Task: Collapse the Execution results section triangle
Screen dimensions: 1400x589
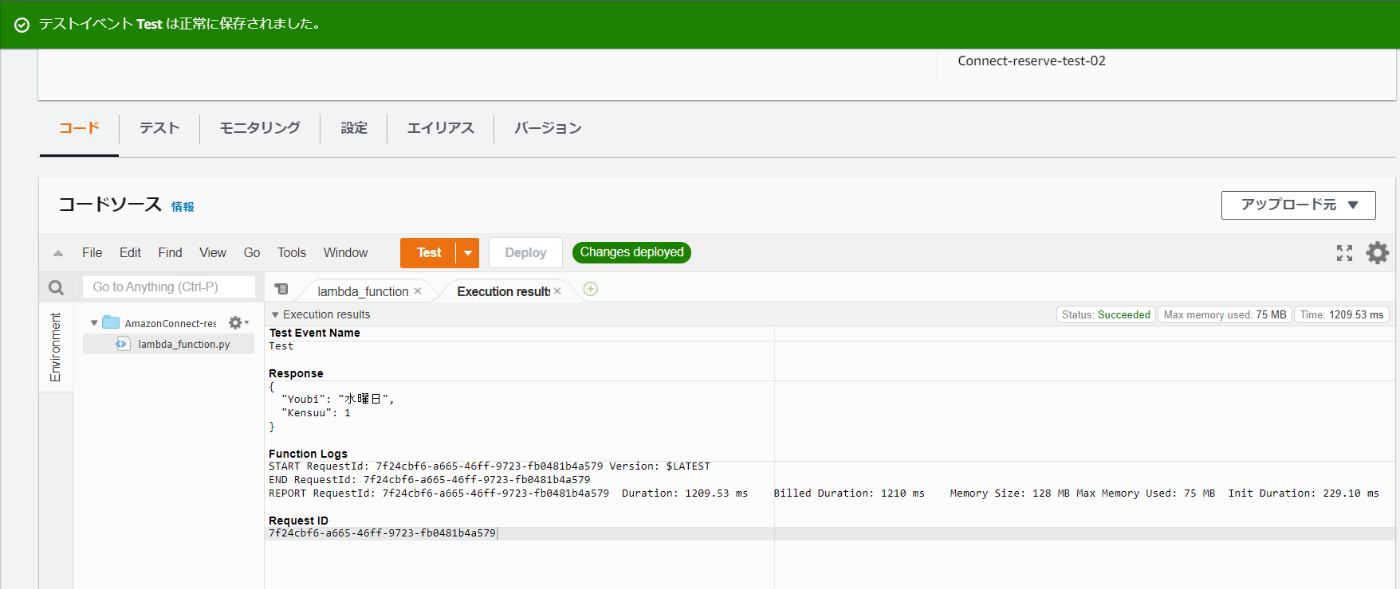Action: coord(275,315)
